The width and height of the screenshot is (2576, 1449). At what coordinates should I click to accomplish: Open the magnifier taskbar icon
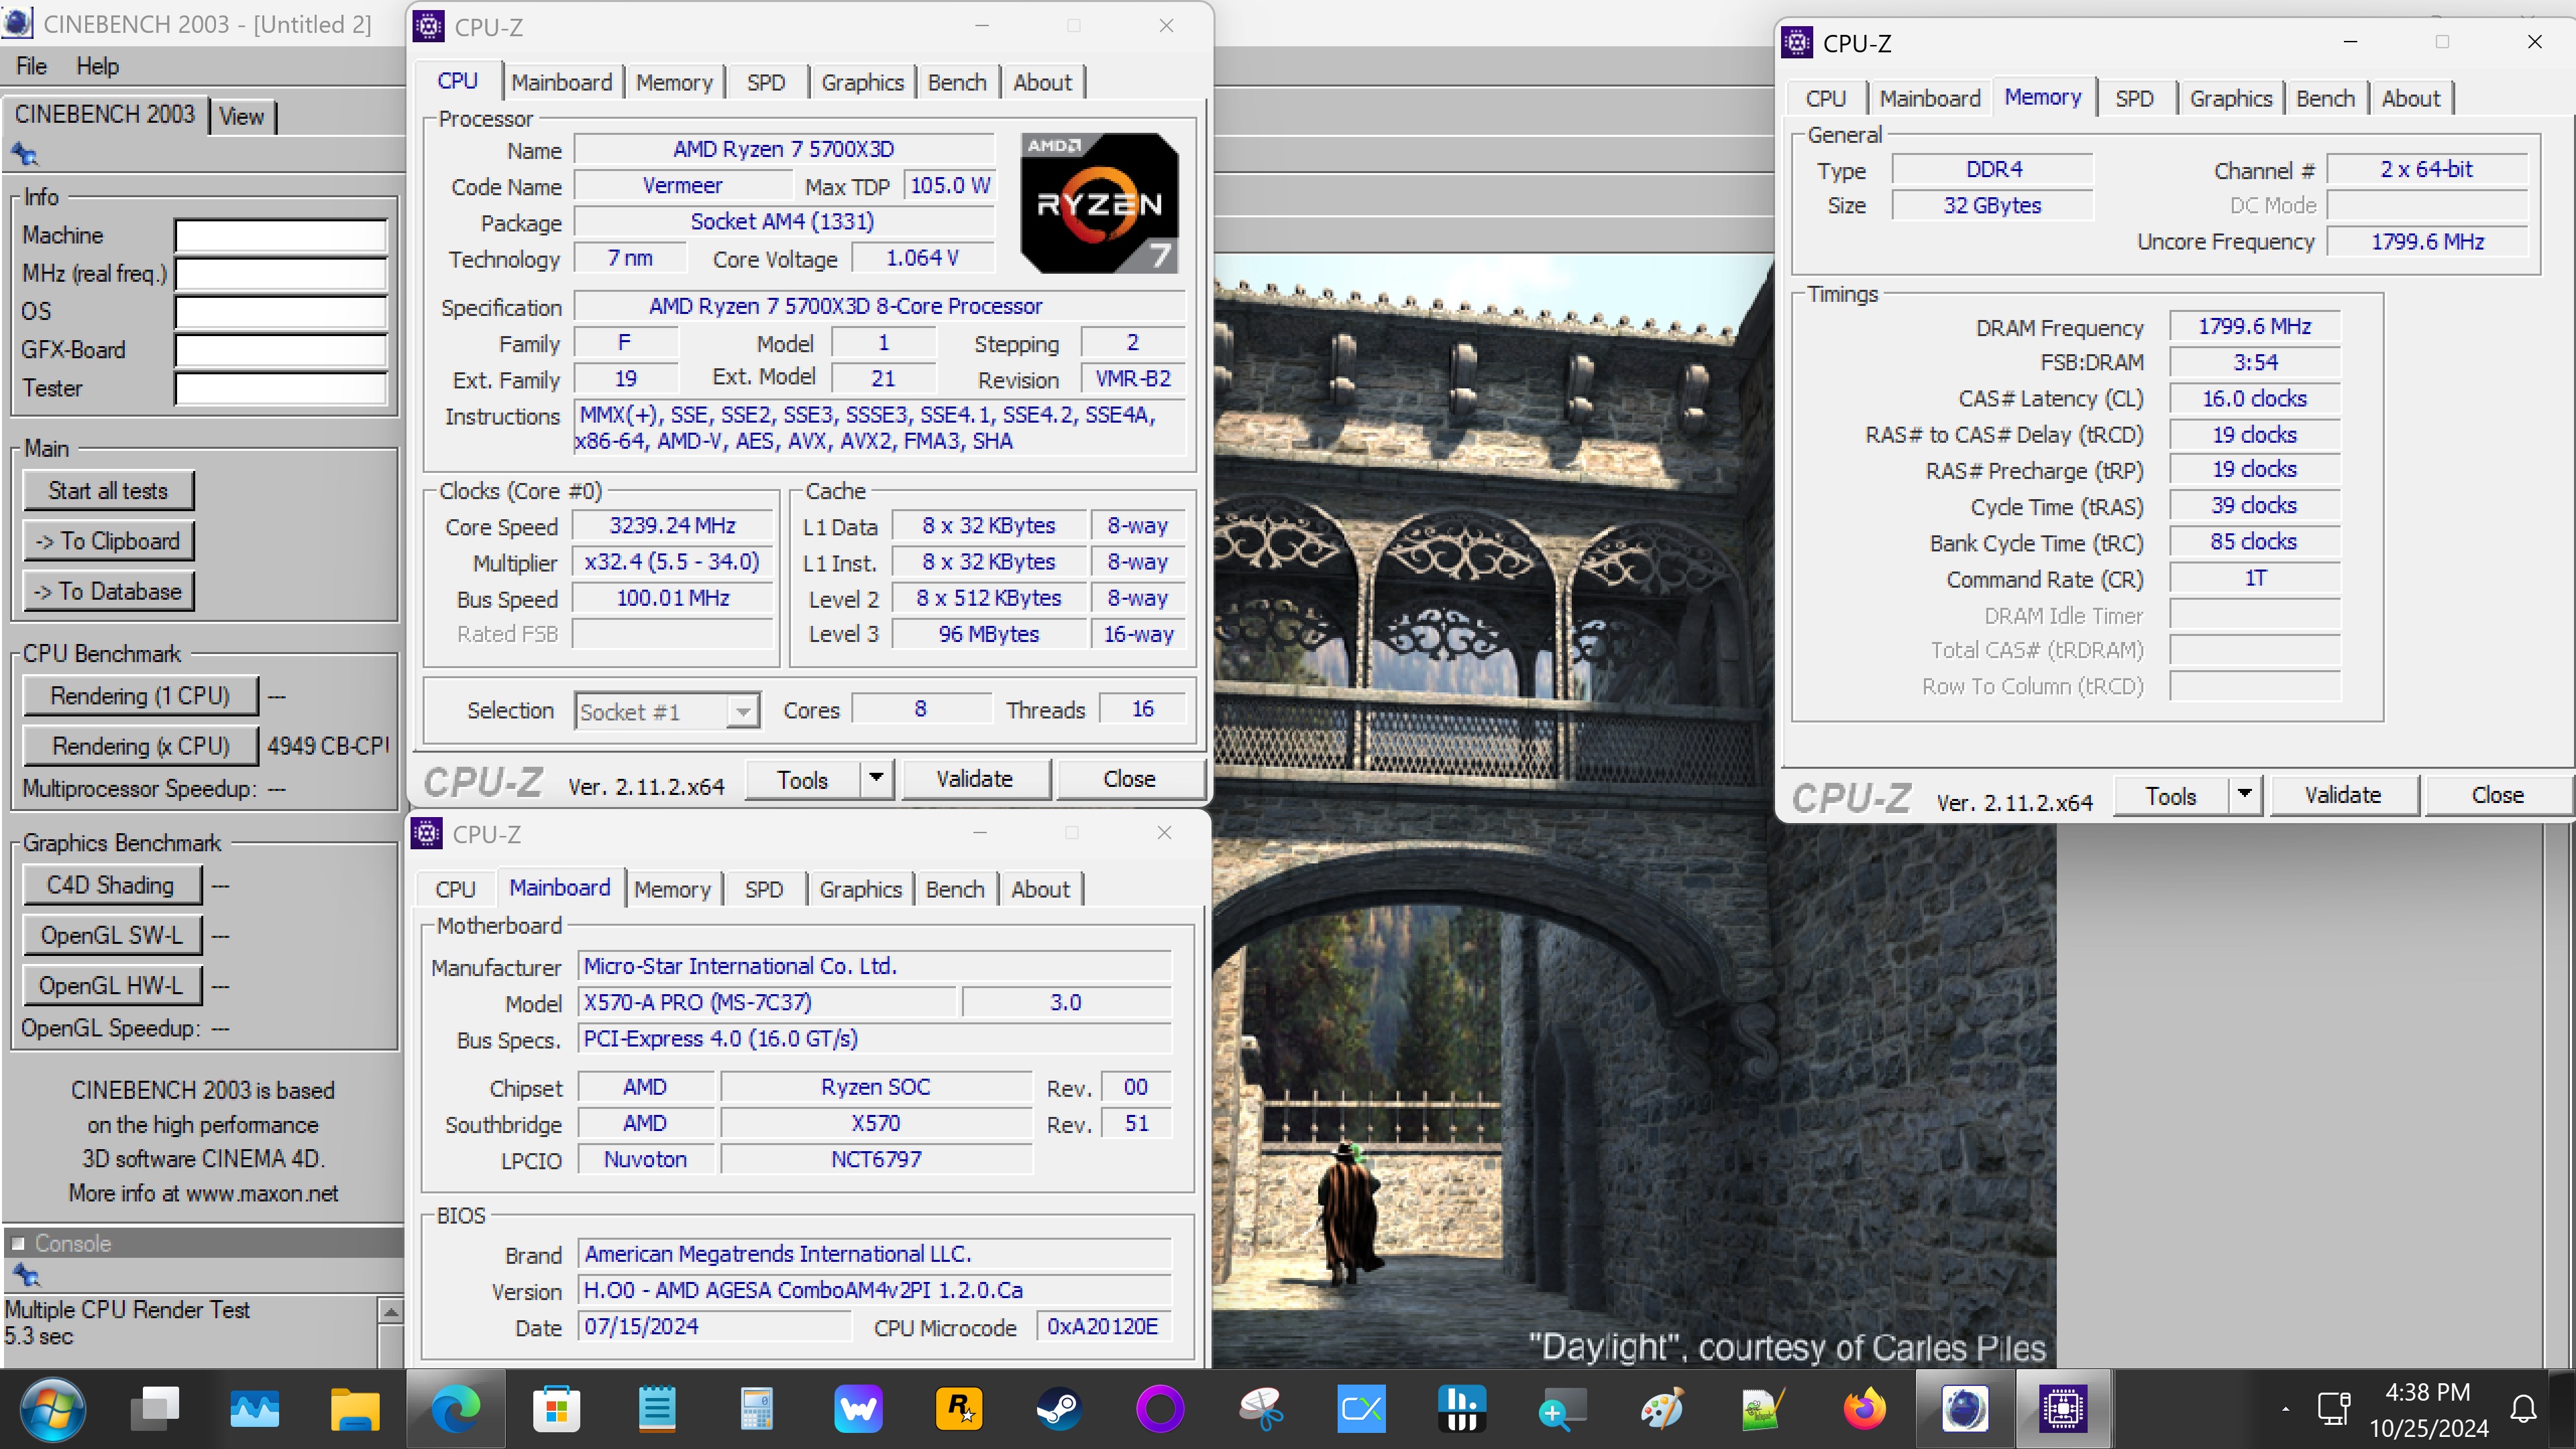point(1562,1409)
